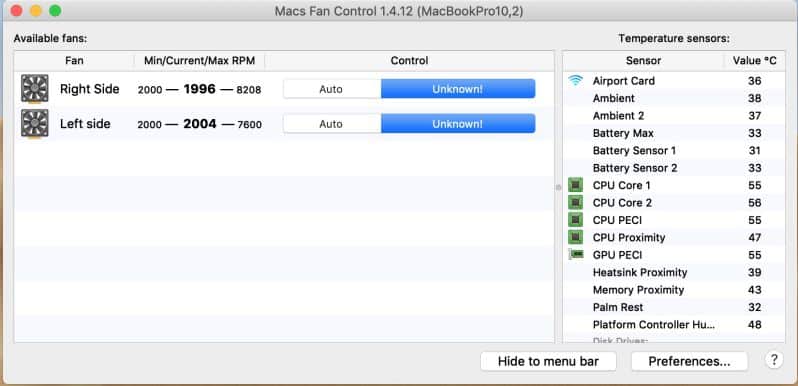798x386 pixels.
Task: Click the GPU PECI card icon
Action: tap(576, 254)
